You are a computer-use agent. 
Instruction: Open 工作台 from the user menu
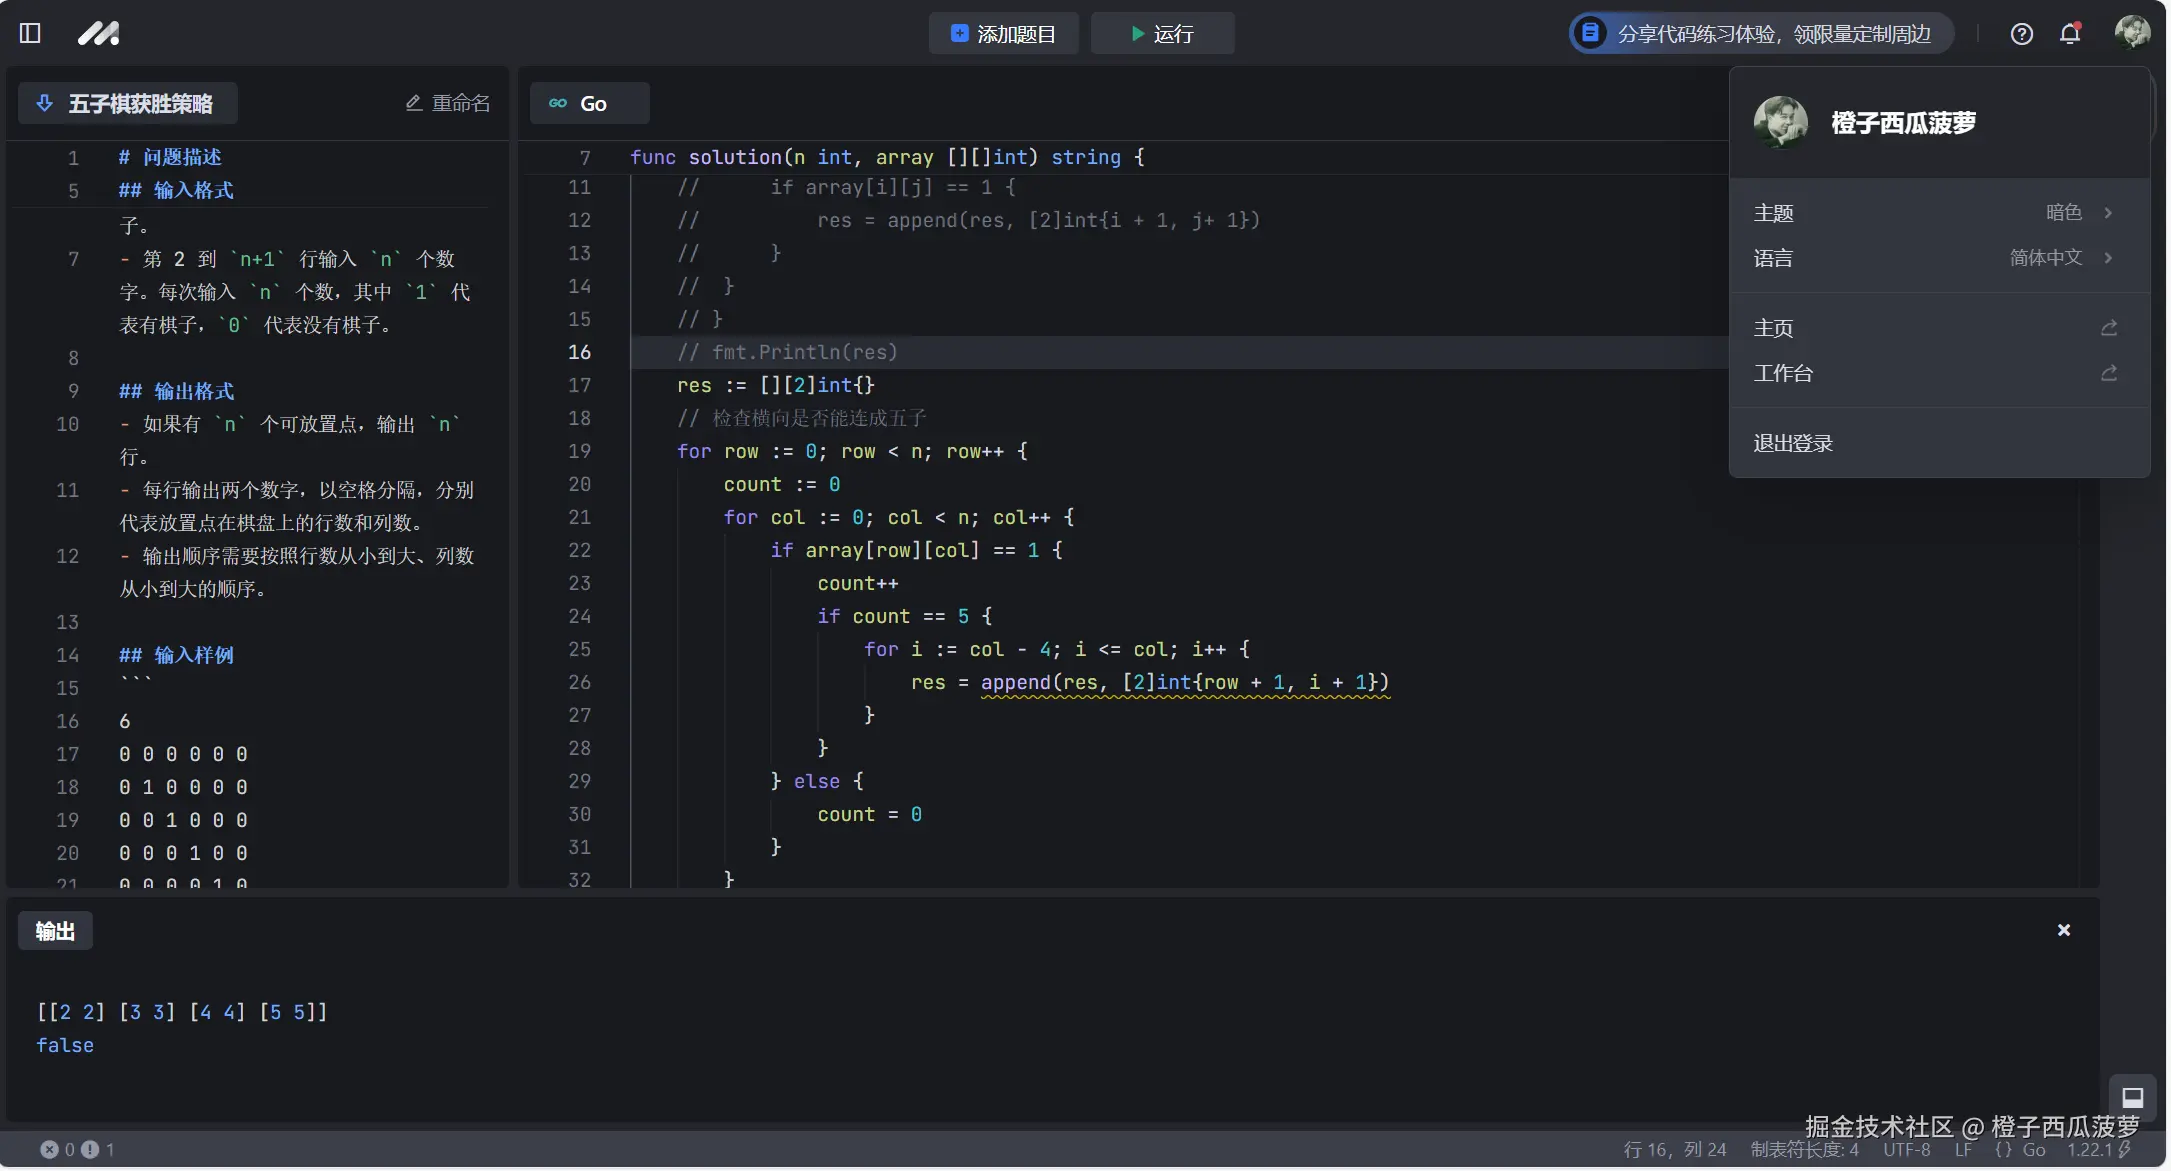click(1938, 373)
